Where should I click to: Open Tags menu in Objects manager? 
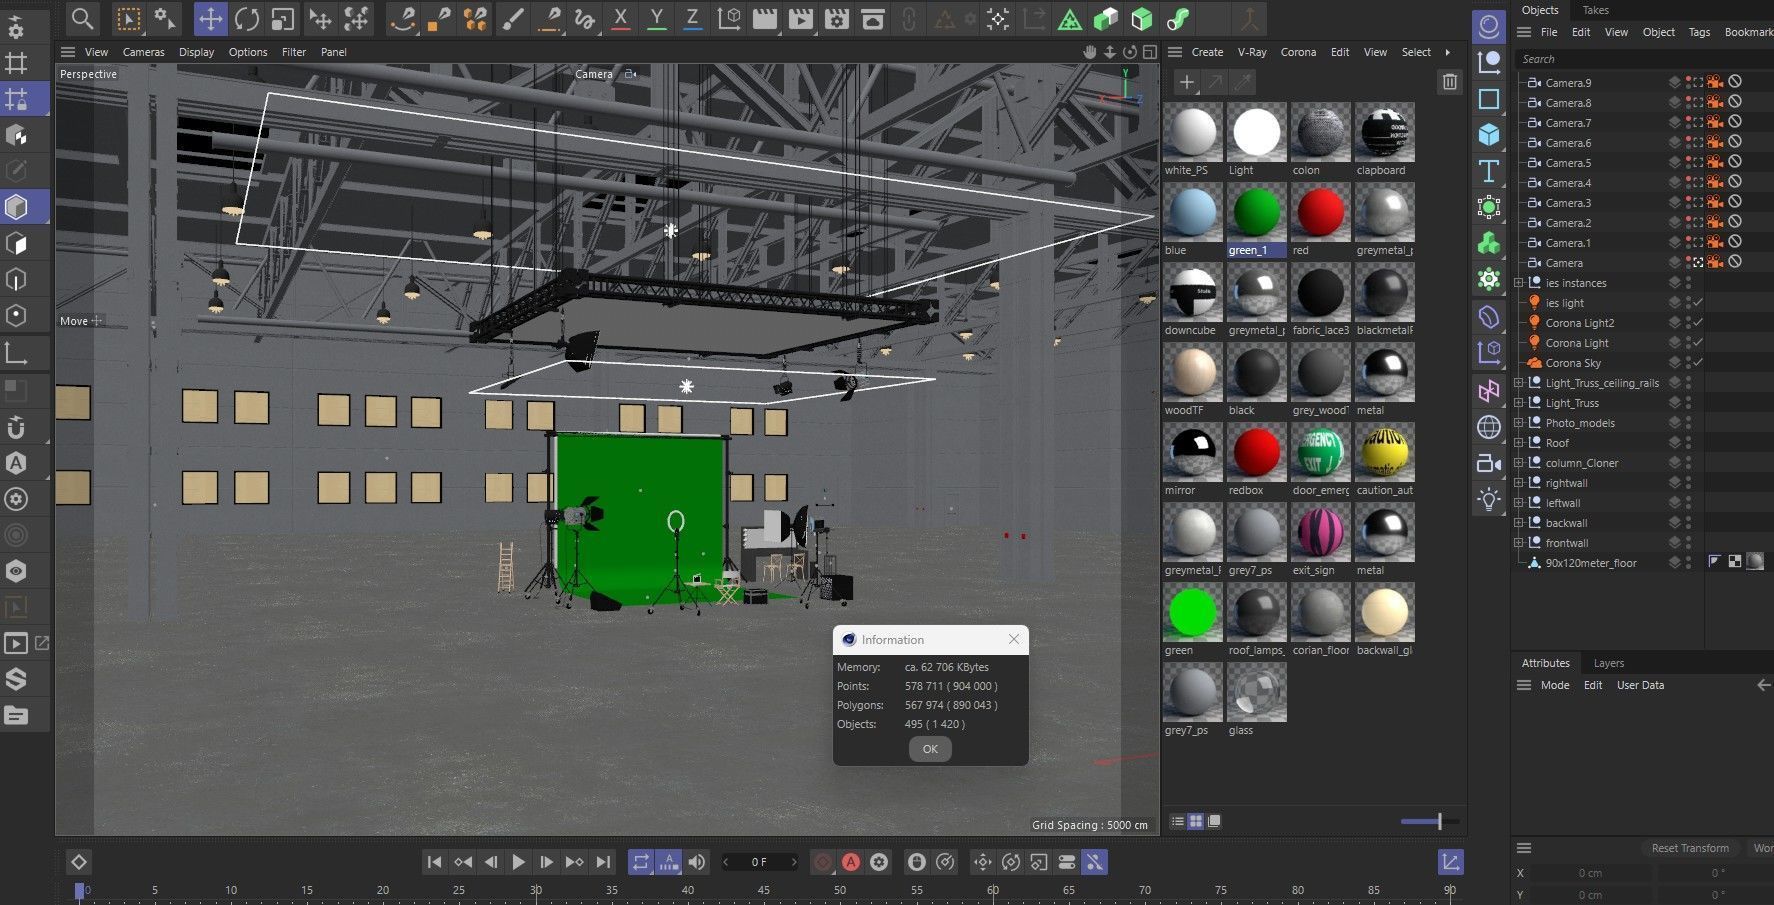click(x=1699, y=32)
